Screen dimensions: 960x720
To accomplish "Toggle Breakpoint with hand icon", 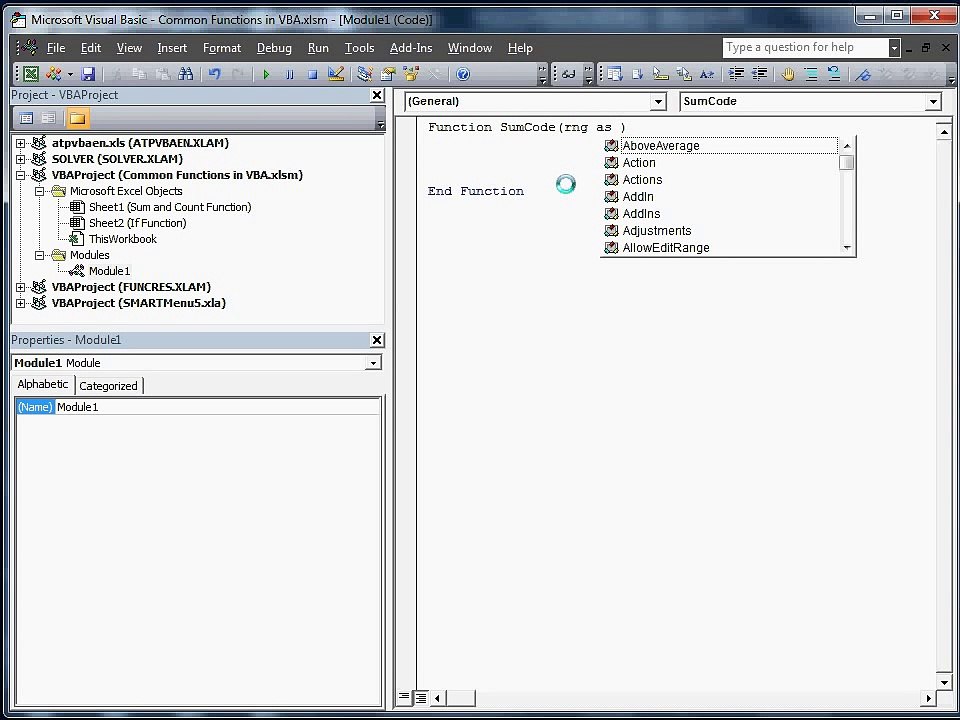I will click(788, 74).
